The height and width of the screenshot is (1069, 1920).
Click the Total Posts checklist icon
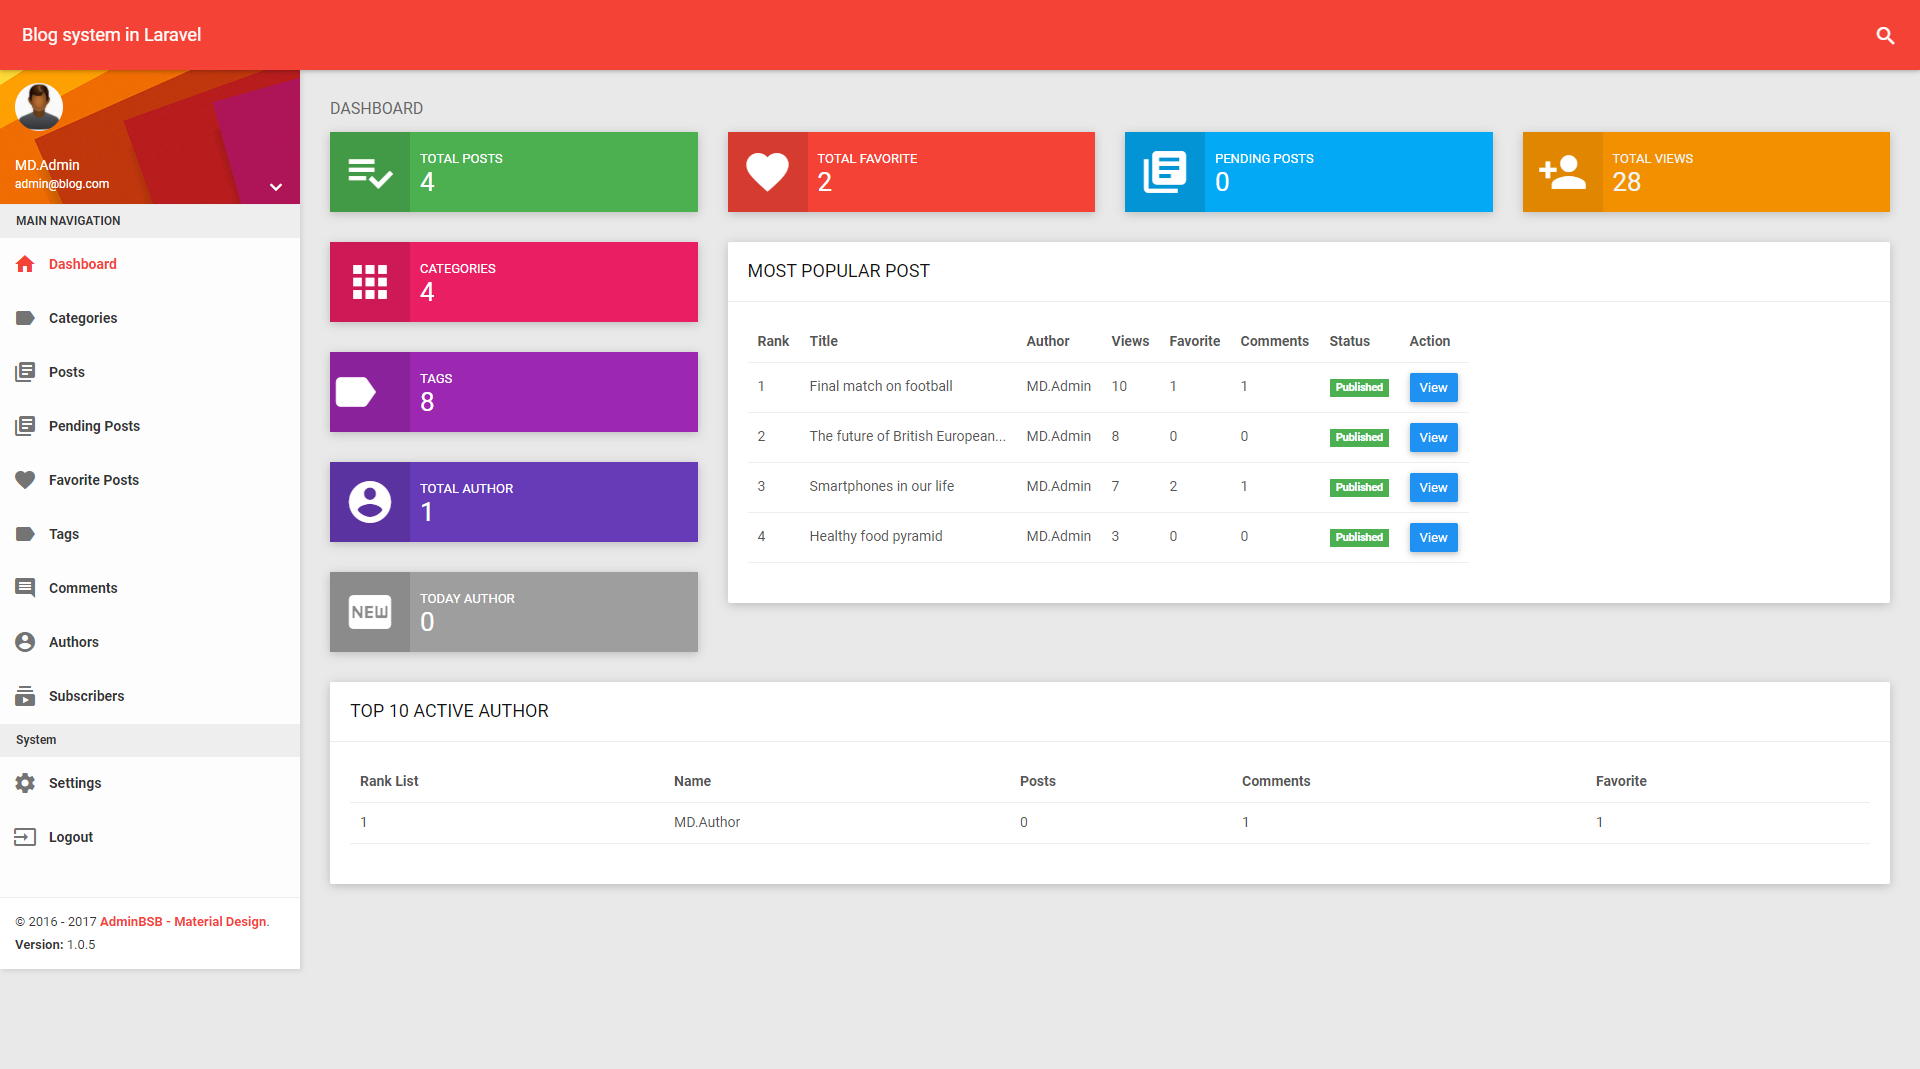[x=370, y=172]
